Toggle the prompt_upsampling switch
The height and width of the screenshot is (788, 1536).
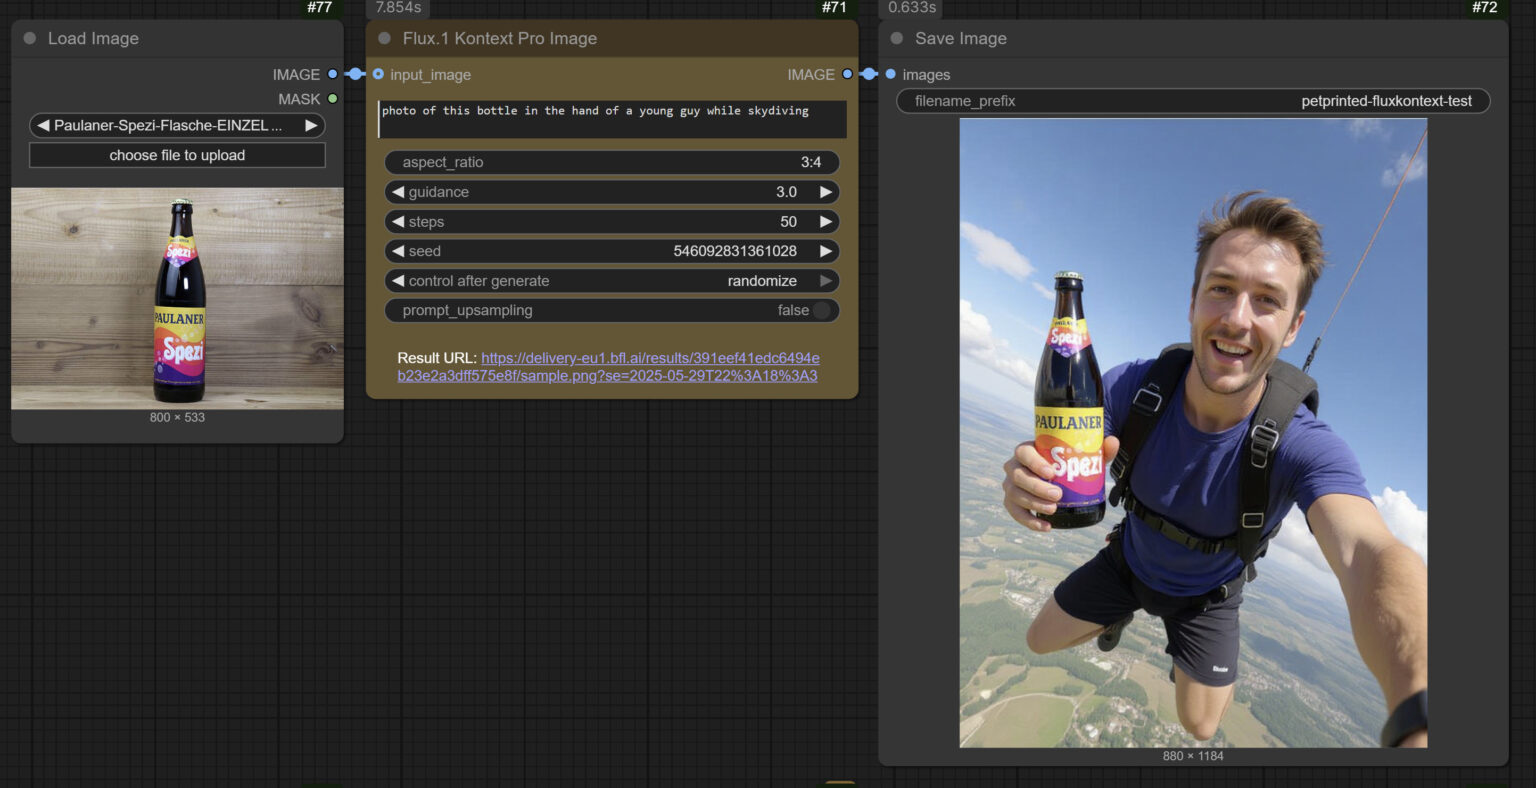point(821,310)
